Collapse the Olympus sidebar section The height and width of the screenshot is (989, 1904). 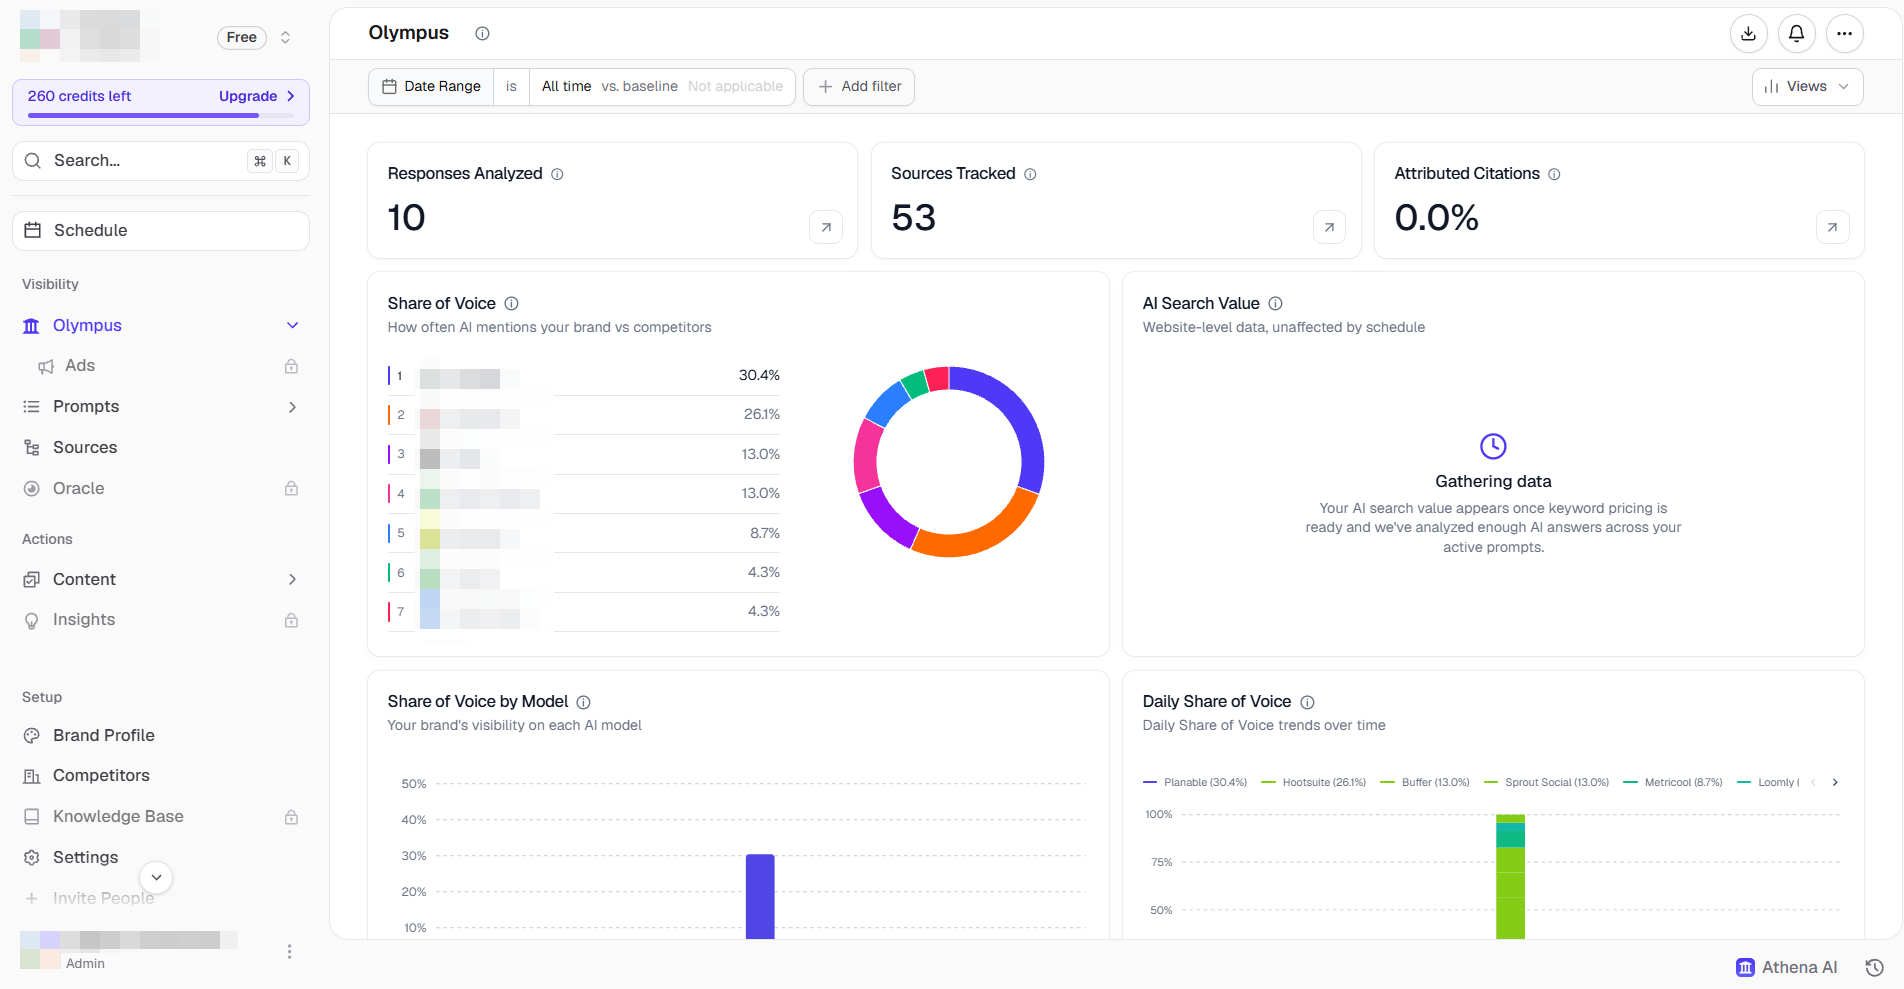292,326
